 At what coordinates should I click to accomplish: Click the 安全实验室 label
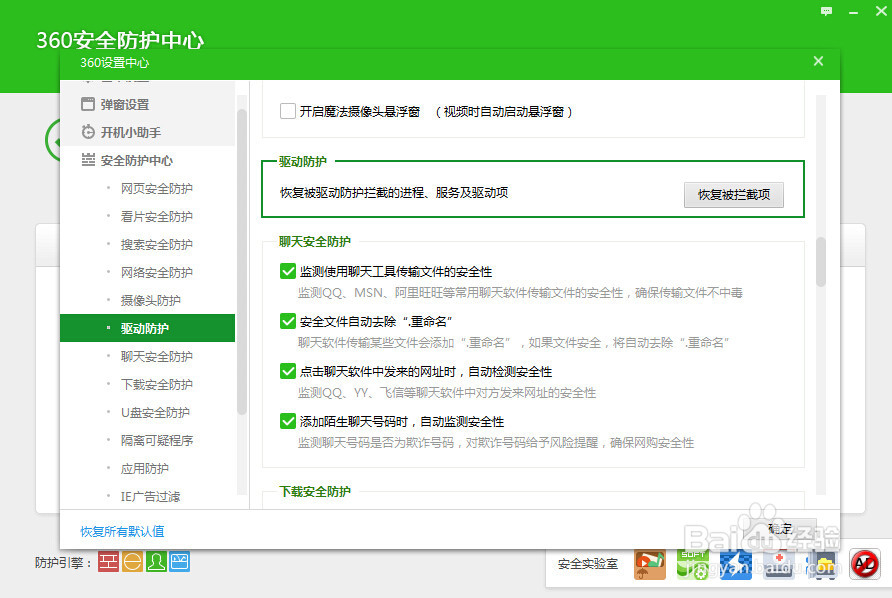(588, 564)
